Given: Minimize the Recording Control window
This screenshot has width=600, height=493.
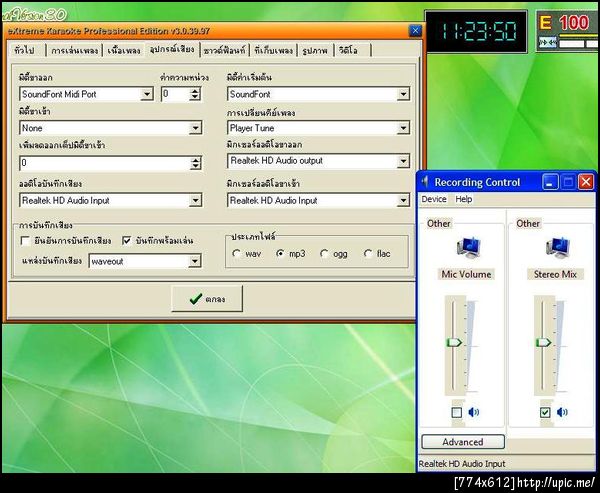Looking at the screenshot, I should (550, 182).
